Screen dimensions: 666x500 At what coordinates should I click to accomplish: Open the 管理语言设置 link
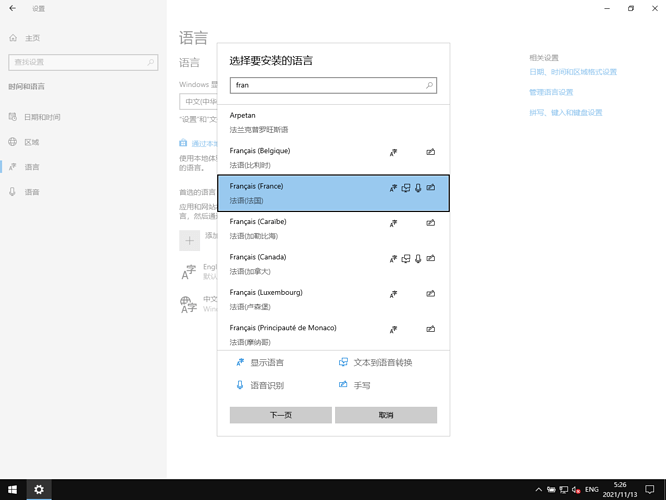coord(551,92)
